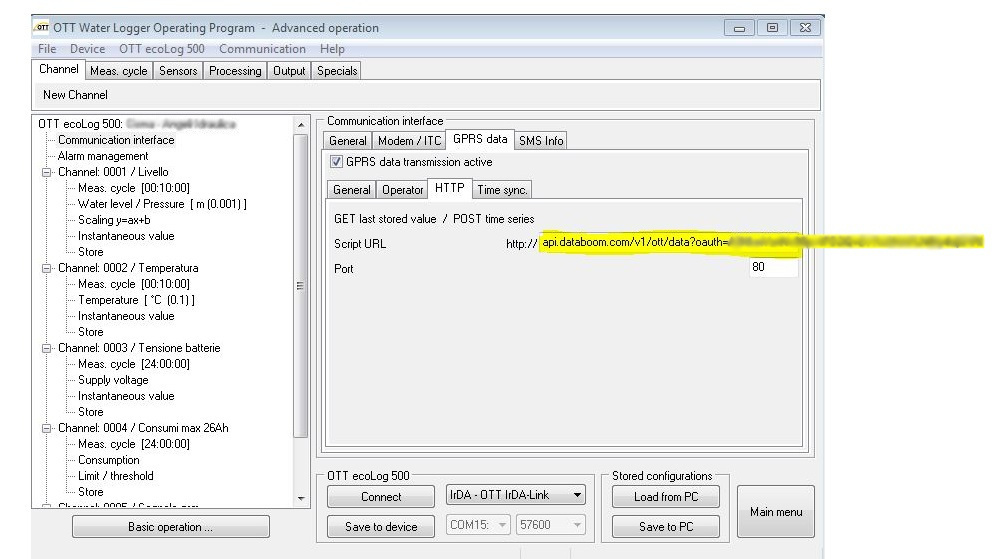
Task: Select Temperature [ °C (0.1) ] item
Action: tap(136, 300)
